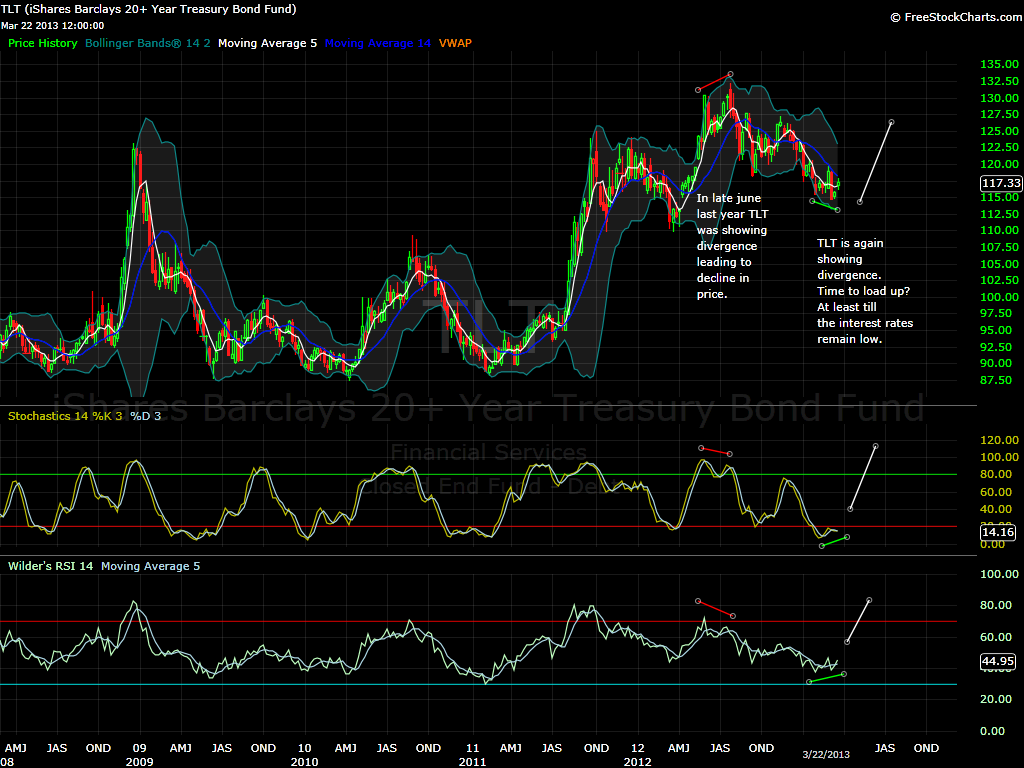The width and height of the screenshot is (1024, 768).
Task: Select the Stochastics 14 %K 3 label
Action: [65, 416]
